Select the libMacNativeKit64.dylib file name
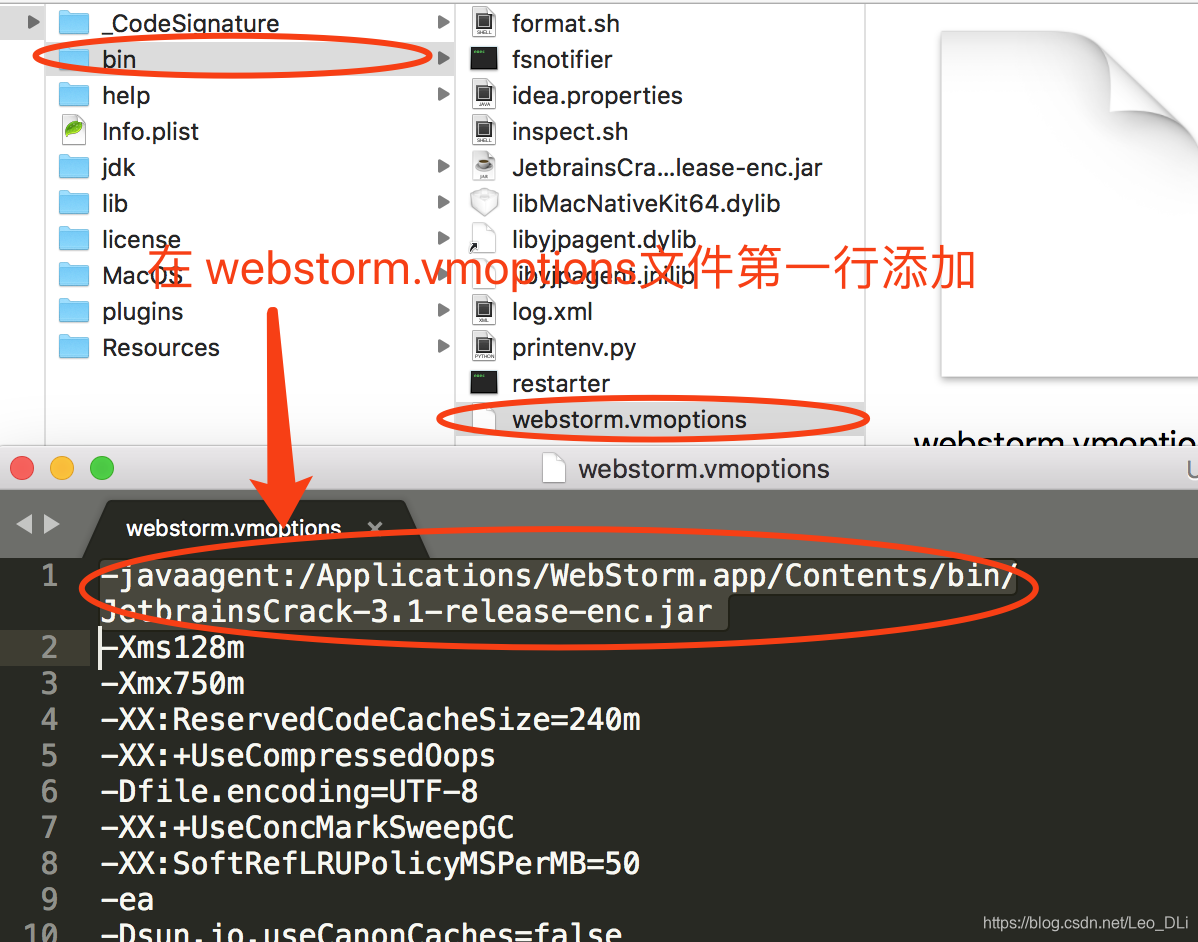Viewport: 1198px width, 942px height. coord(646,203)
